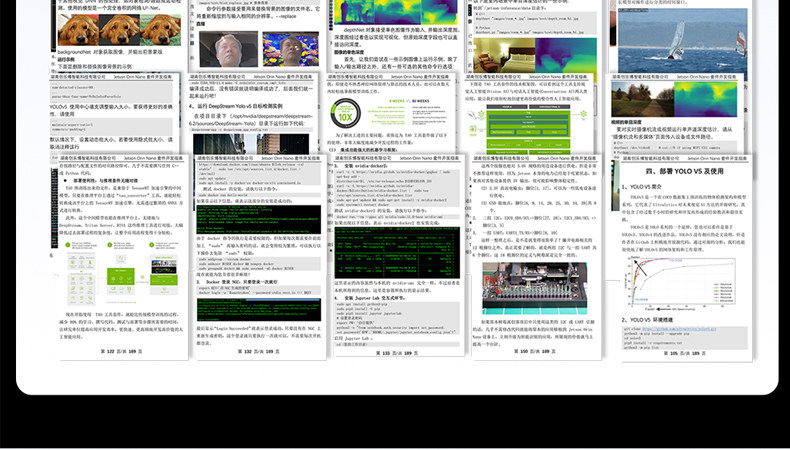Click the heading '四、部署 YOLO V5 及使用'

(685, 171)
